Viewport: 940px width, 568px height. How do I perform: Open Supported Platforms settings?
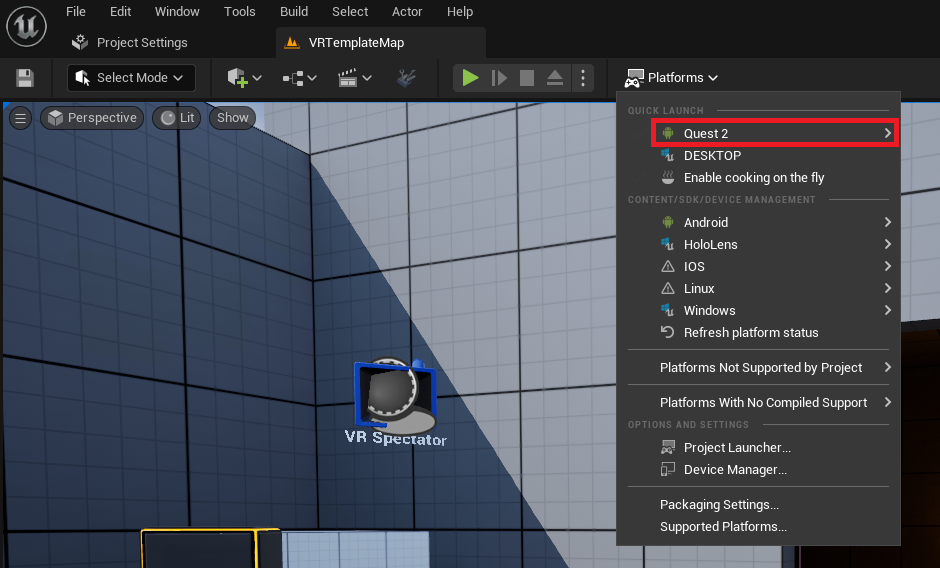click(x=758, y=527)
